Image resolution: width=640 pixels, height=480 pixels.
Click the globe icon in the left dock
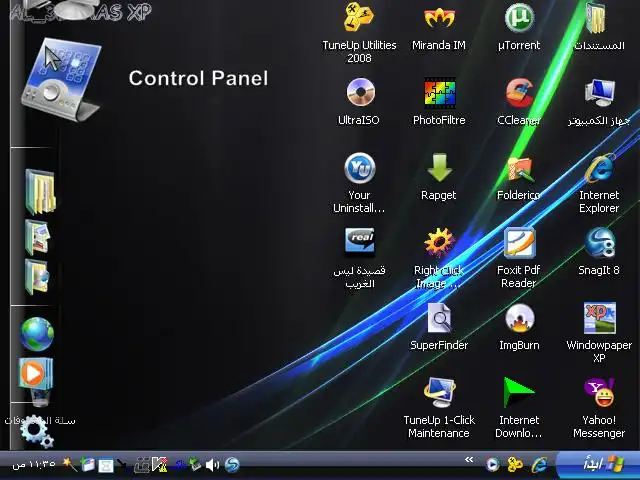(37, 334)
